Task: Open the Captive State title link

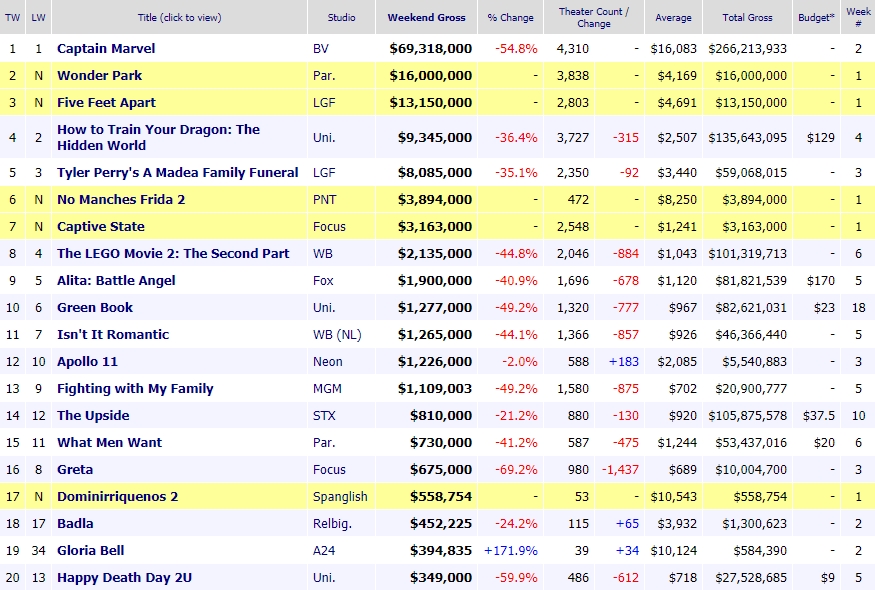Action: [x=101, y=227]
